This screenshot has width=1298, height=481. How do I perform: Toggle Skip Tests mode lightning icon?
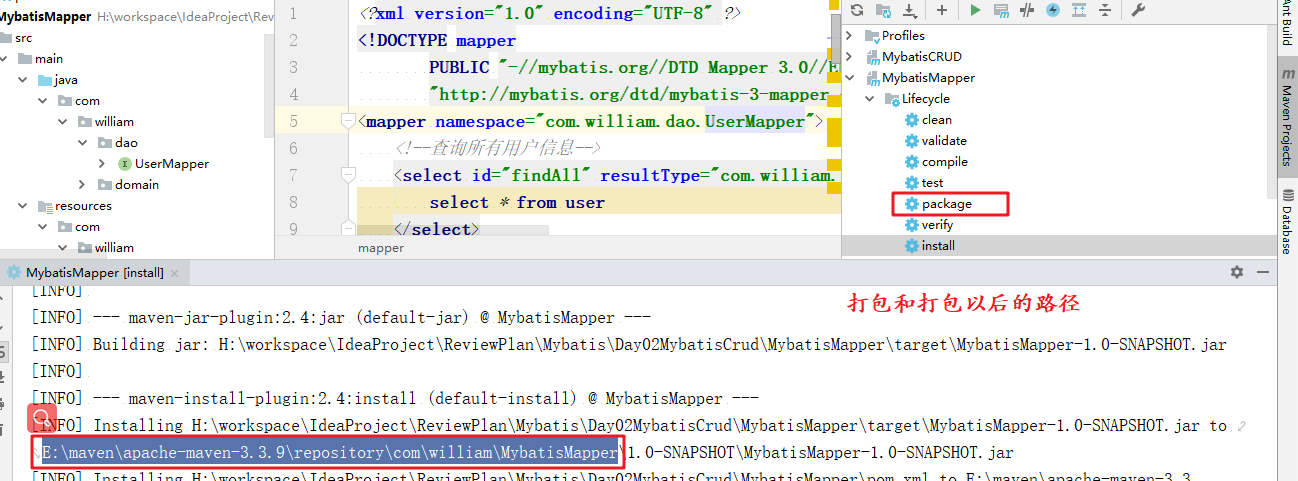(1053, 10)
